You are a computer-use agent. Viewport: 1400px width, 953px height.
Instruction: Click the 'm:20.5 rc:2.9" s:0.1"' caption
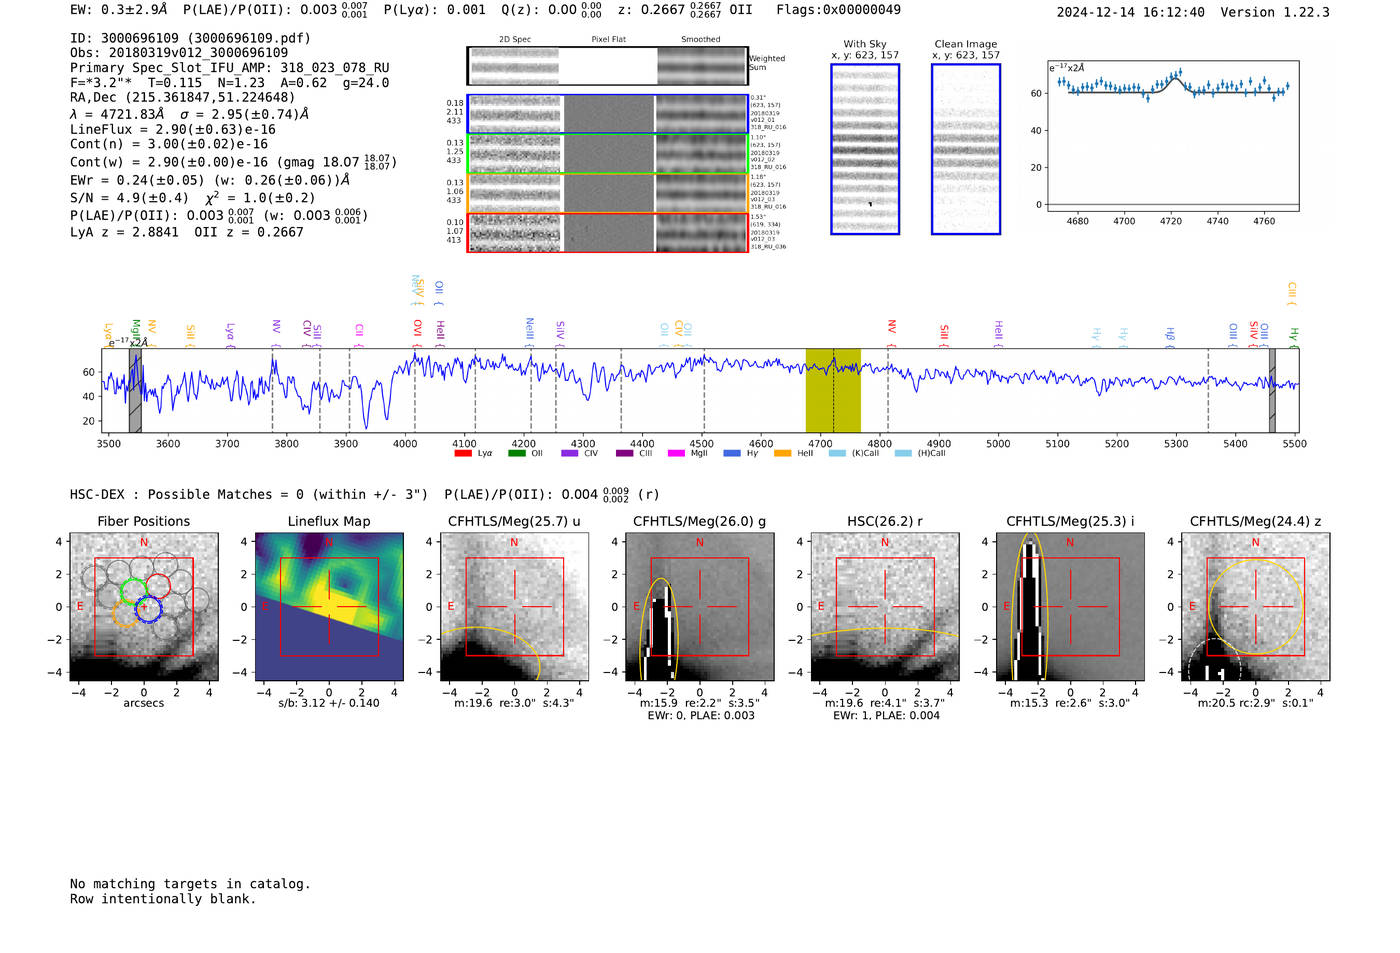(x=1256, y=703)
